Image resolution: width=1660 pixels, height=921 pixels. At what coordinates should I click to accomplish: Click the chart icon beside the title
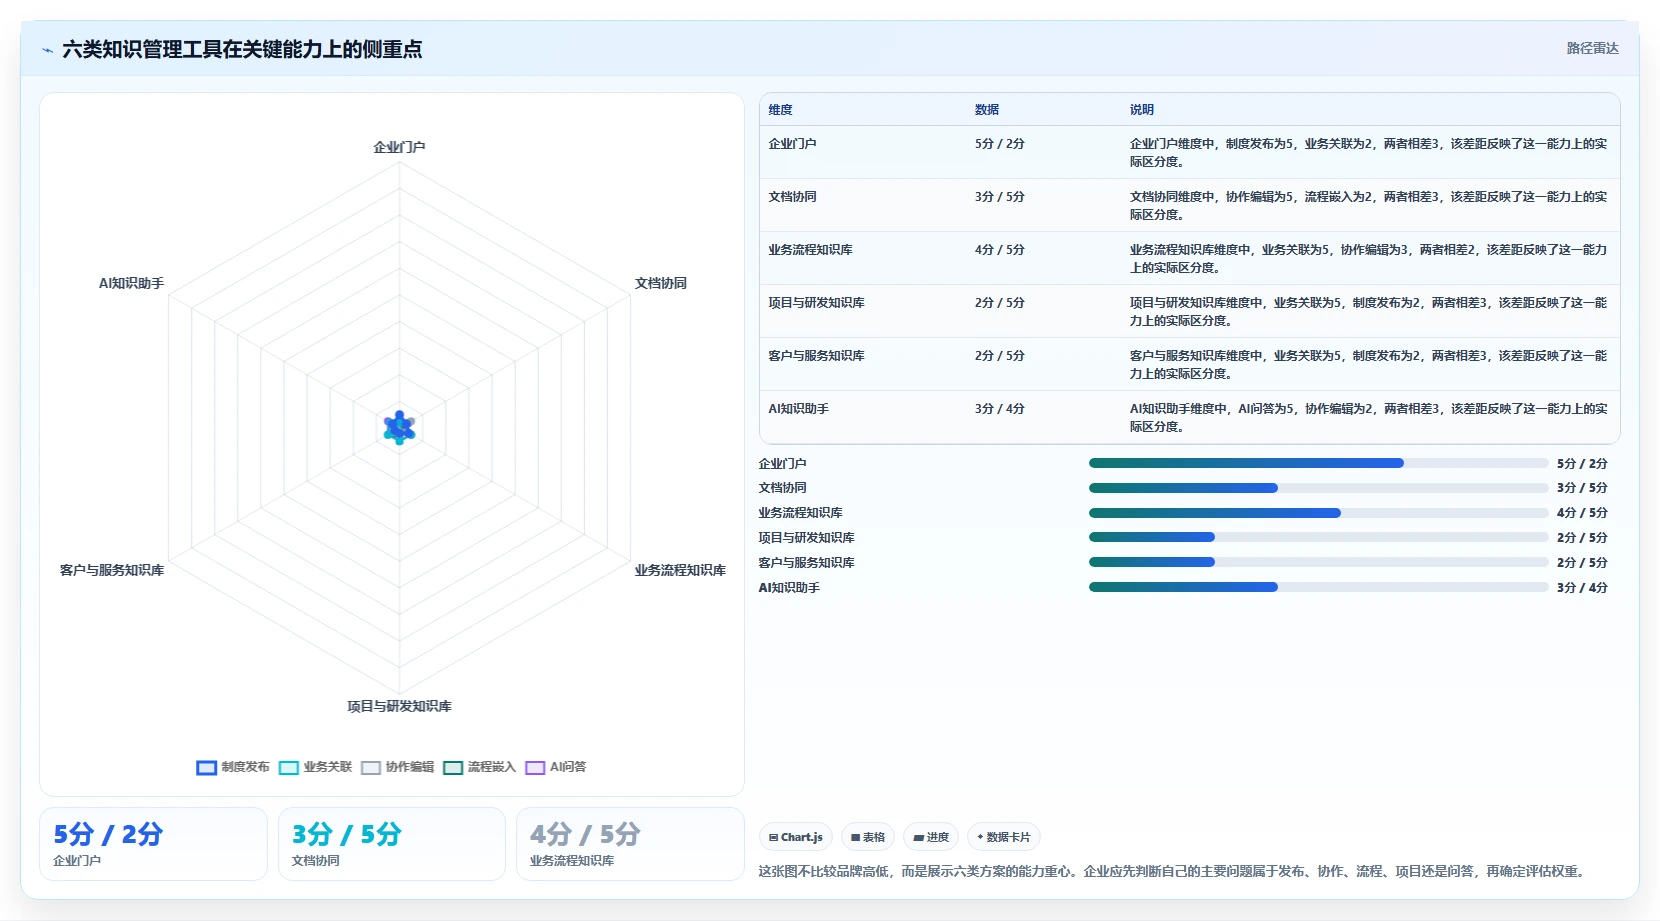47,50
